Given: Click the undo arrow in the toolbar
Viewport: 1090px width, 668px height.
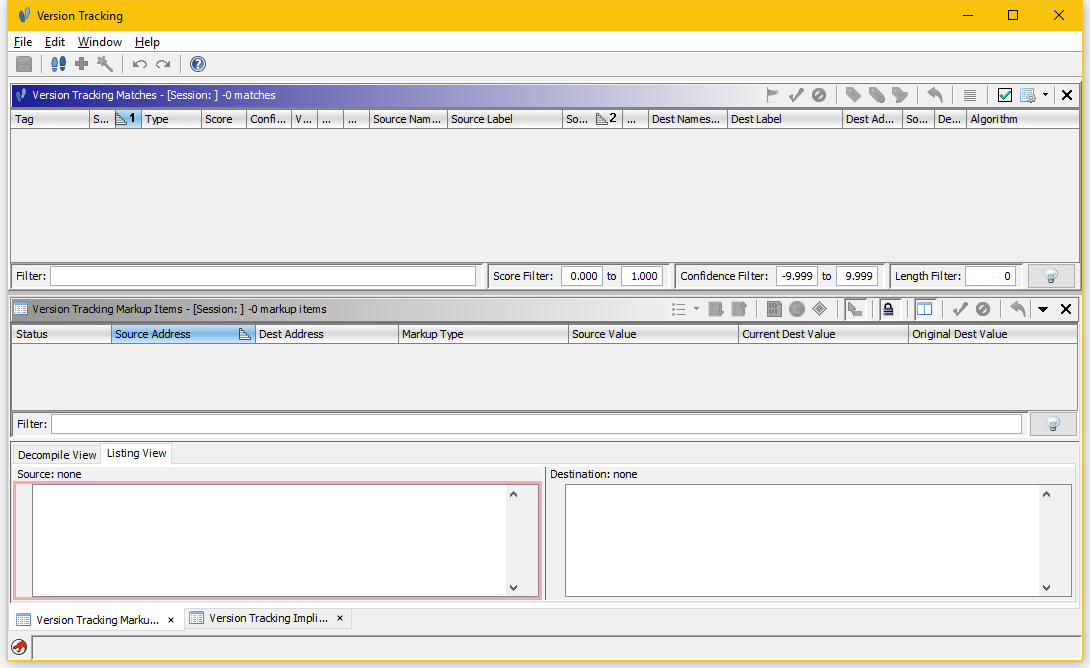Looking at the screenshot, I should (140, 64).
